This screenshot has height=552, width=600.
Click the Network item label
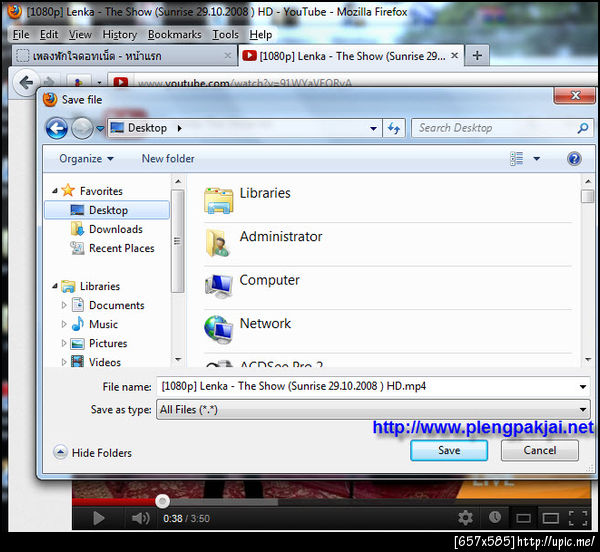(x=265, y=324)
